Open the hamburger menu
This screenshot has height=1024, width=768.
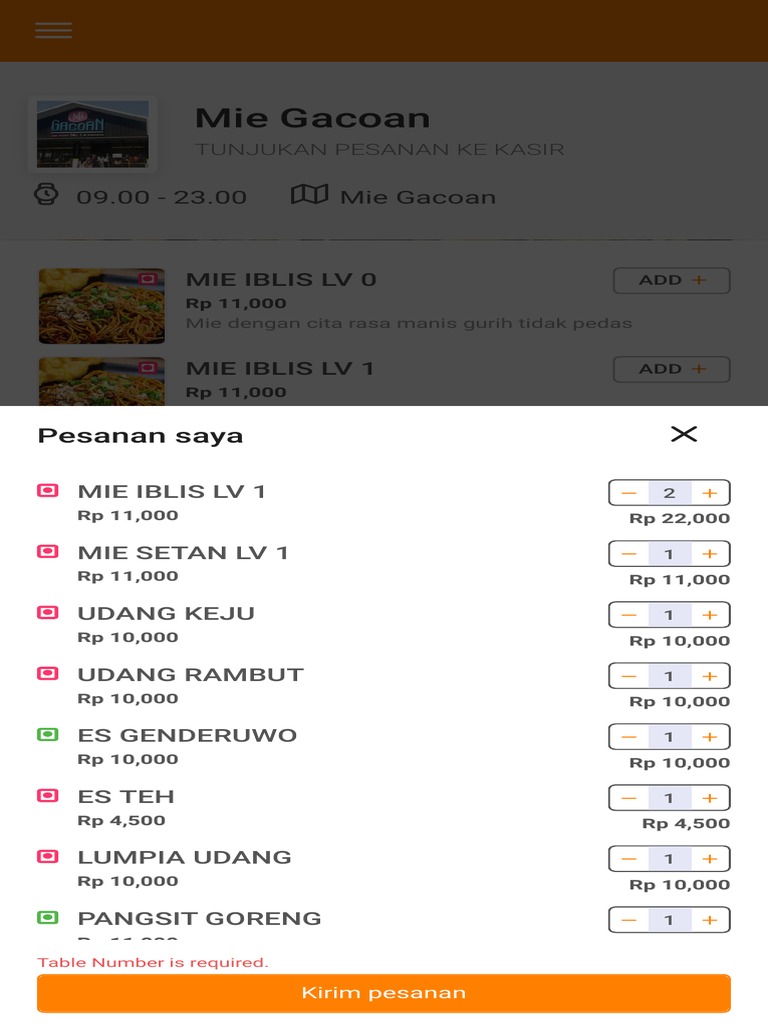pyautogui.click(x=53, y=30)
